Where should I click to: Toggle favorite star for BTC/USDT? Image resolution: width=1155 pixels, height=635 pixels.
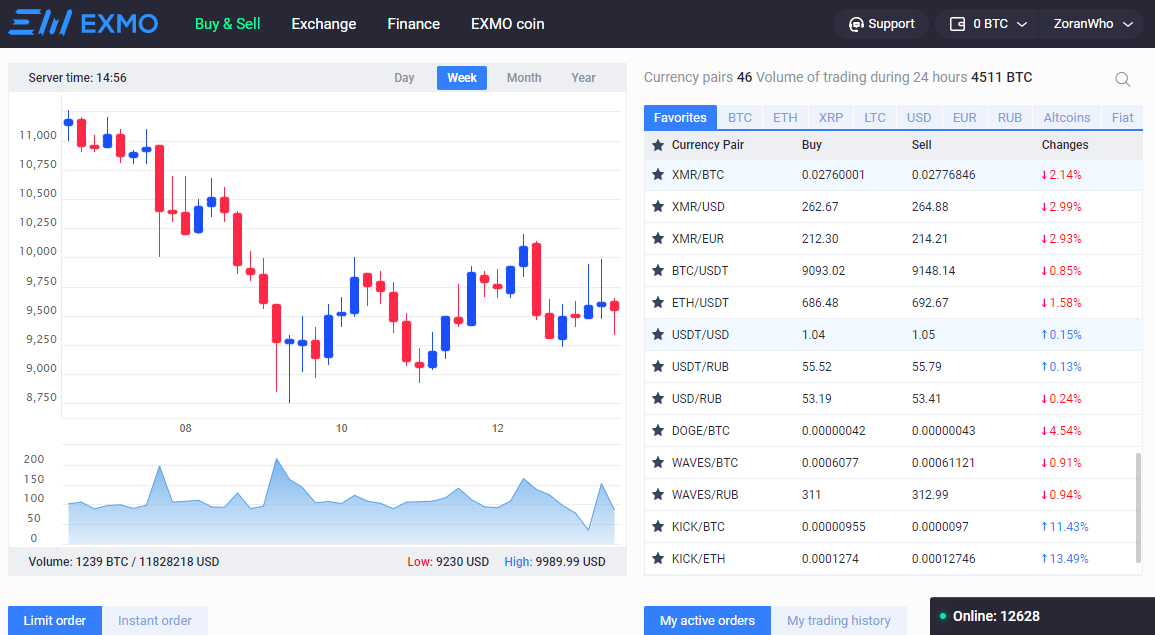(658, 270)
